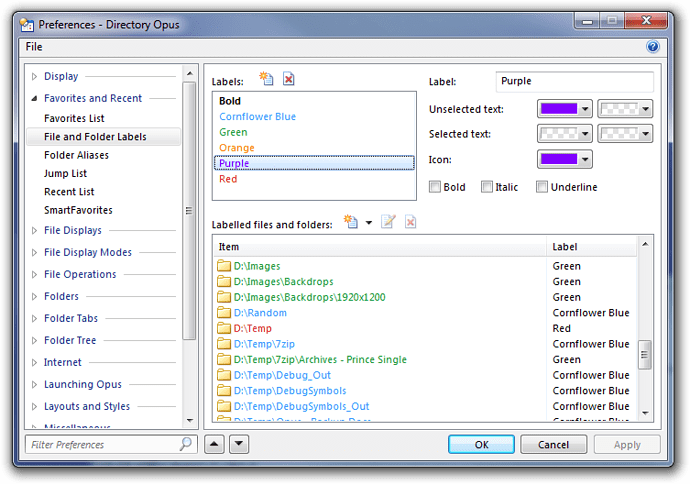Expand the File Operations category
The height and width of the screenshot is (484, 690).
point(34,275)
